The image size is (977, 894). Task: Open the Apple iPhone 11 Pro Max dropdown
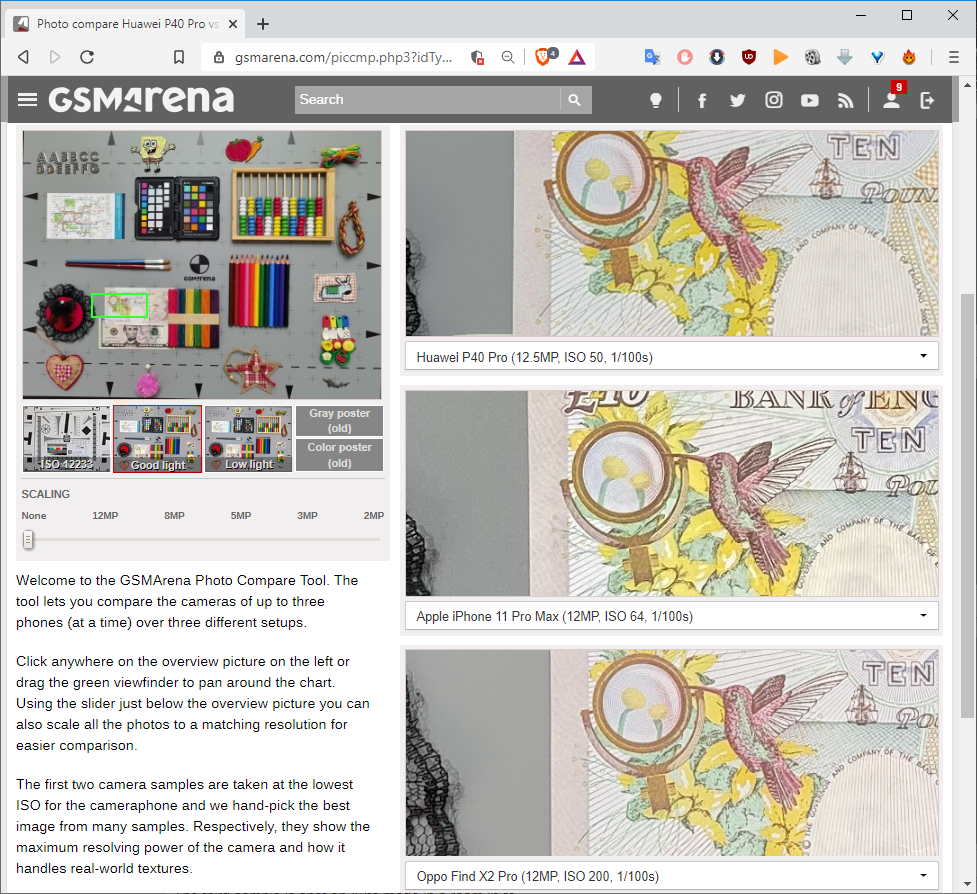tap(672, 616)
